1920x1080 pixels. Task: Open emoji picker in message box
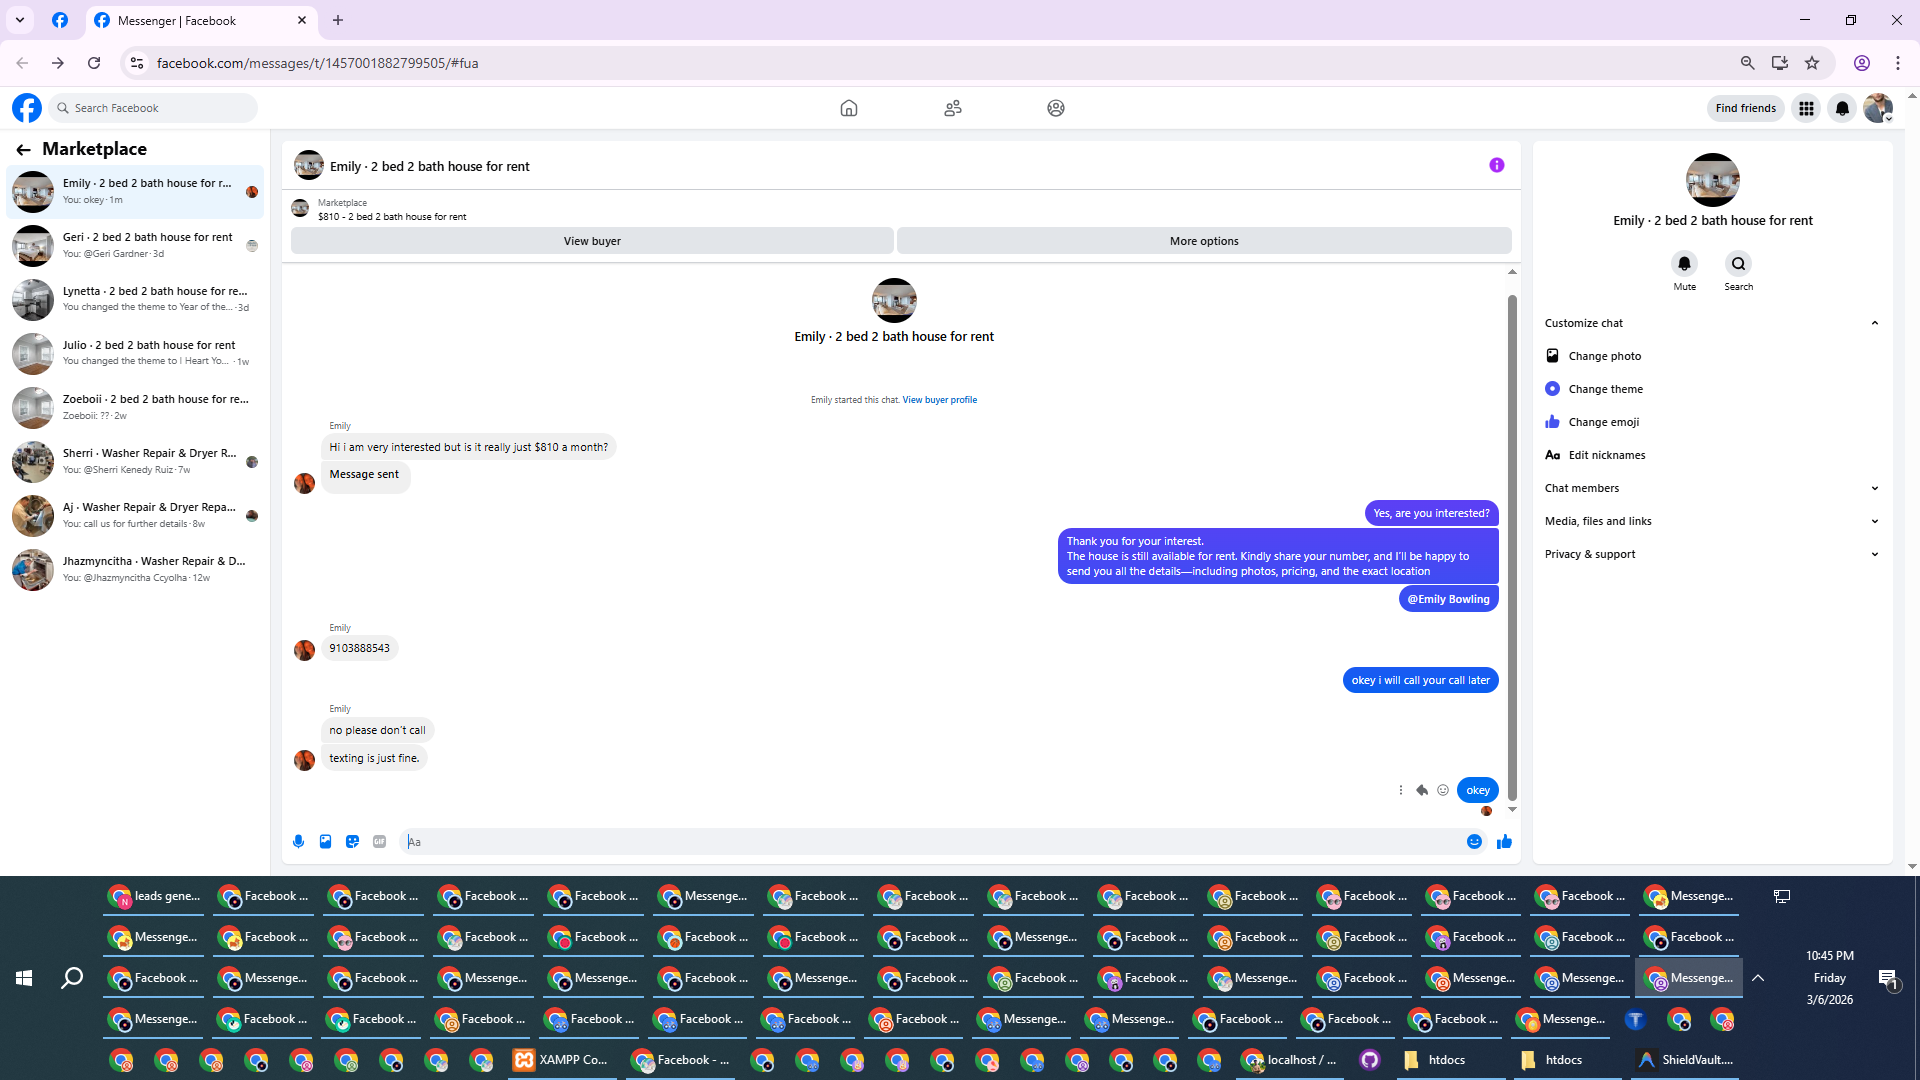[x=1474, y=842]
